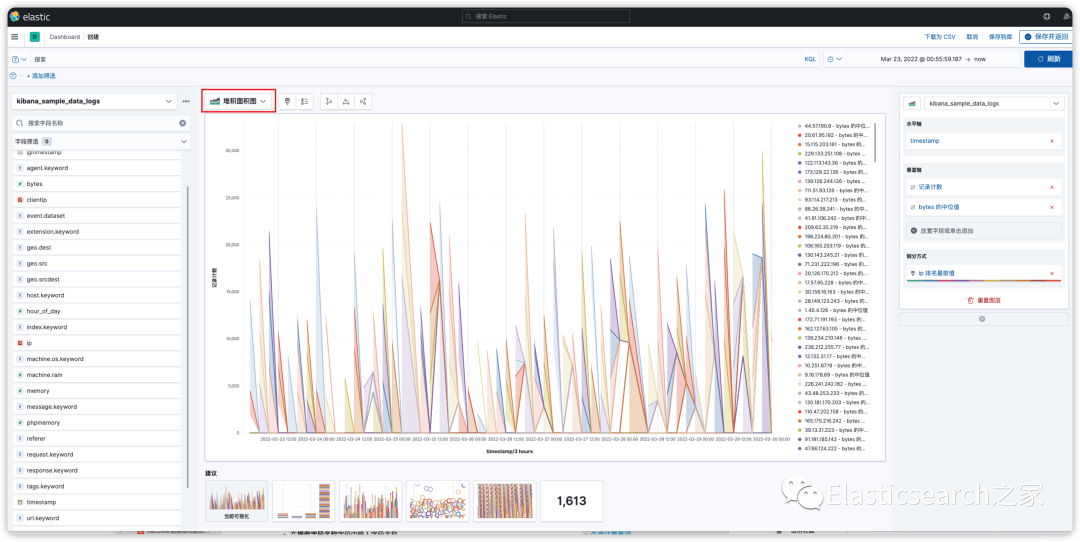This screenshot has height=542, width=1080.
Task: Focus the 搜索 Elastic global search box
Action: 545,16
